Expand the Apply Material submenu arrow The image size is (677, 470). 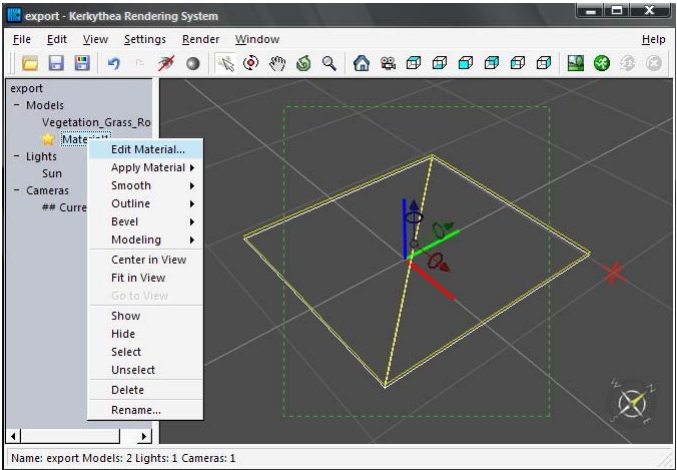click(192, 167)
